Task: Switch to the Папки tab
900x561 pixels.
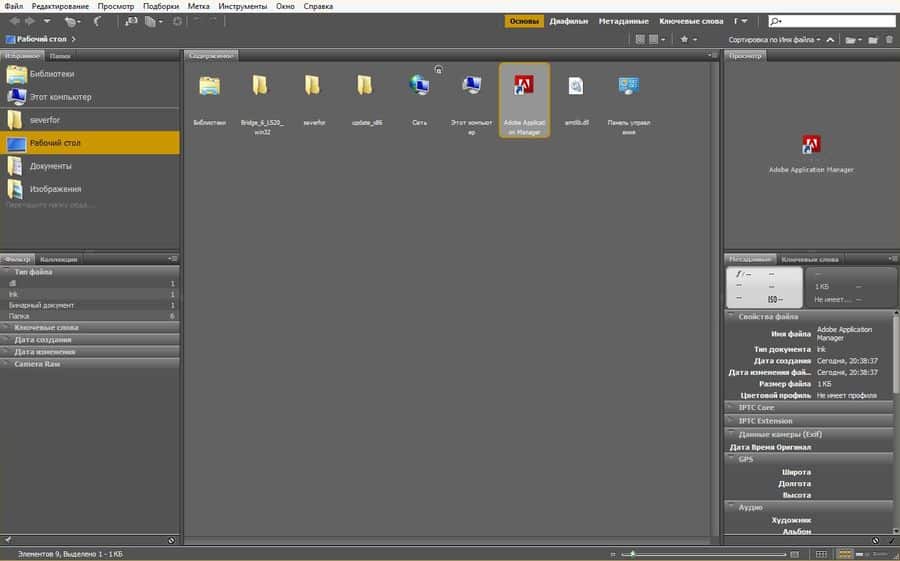Action: pyautogui.click(x=60, y=56)
